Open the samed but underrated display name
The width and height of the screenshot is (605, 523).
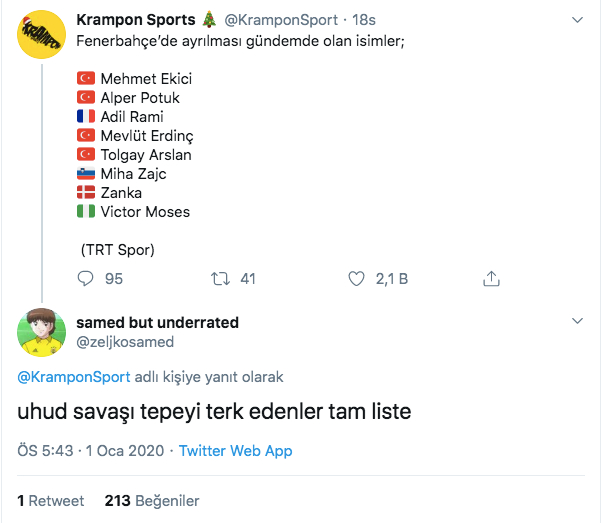[157, 323]
